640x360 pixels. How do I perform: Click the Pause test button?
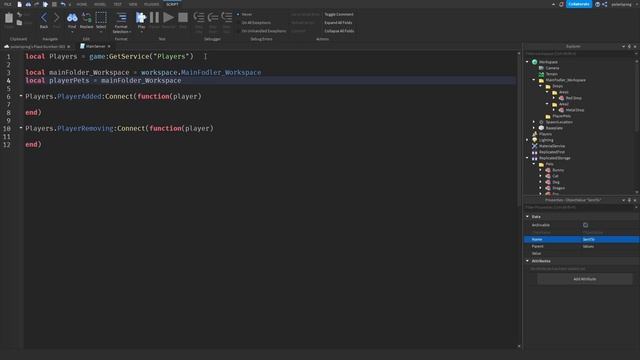pos(154,18)
